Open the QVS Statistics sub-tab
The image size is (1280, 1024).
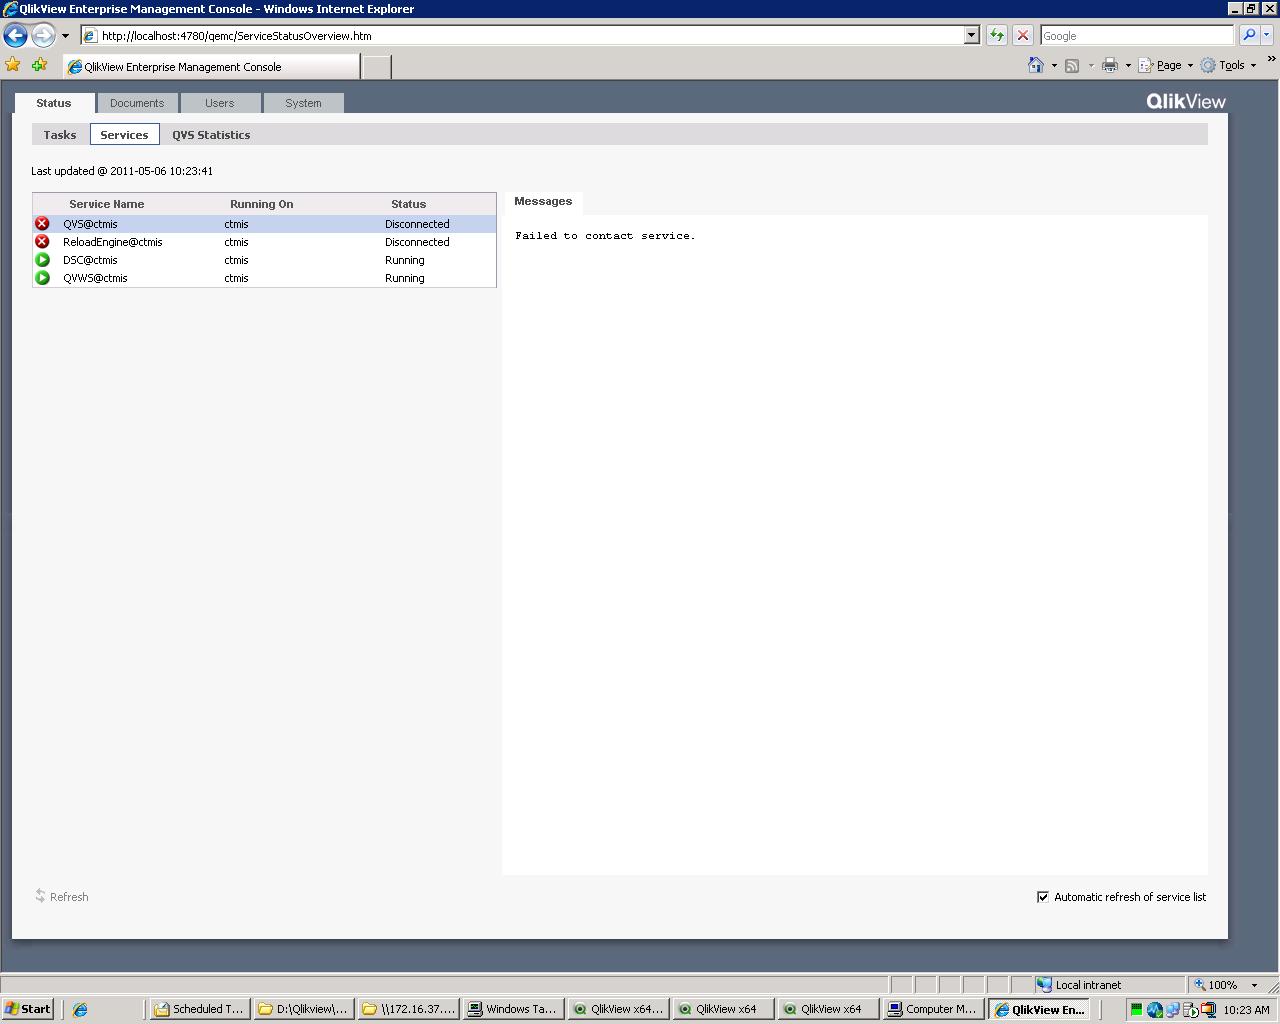point(211,135)
